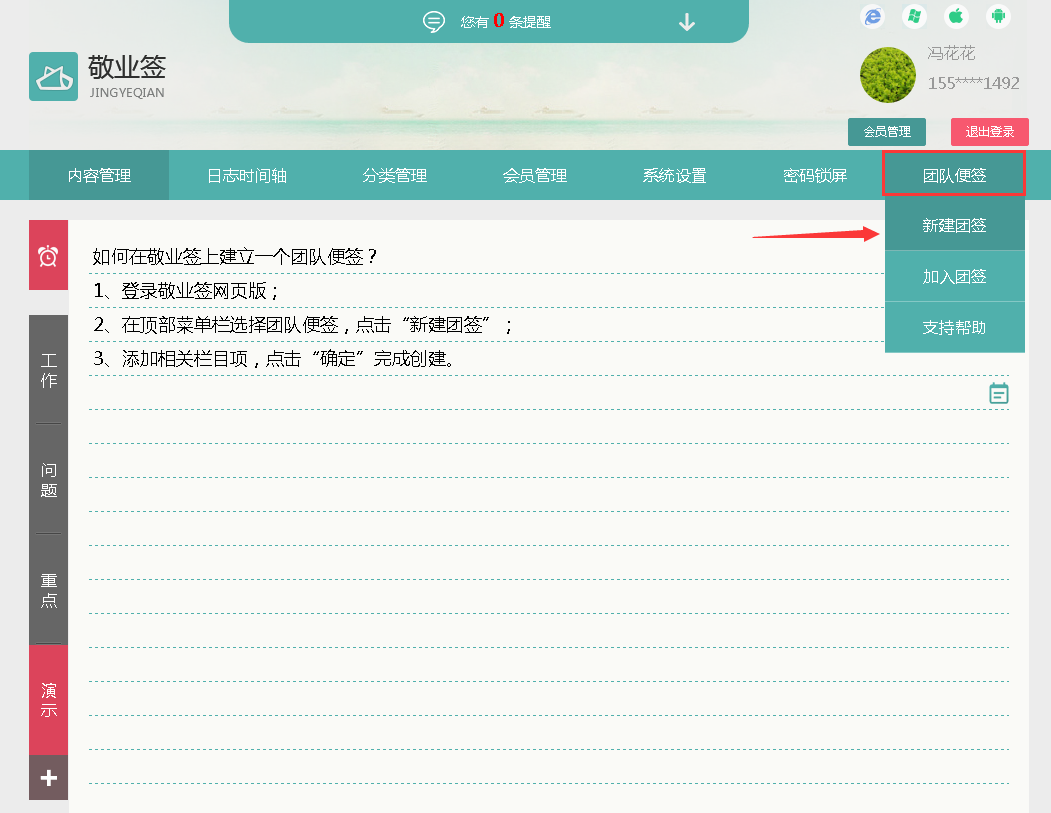This screenshot has width=1051, height=813.
Task: Click the phone number 155****1492
Action: (x=973, y=83)
